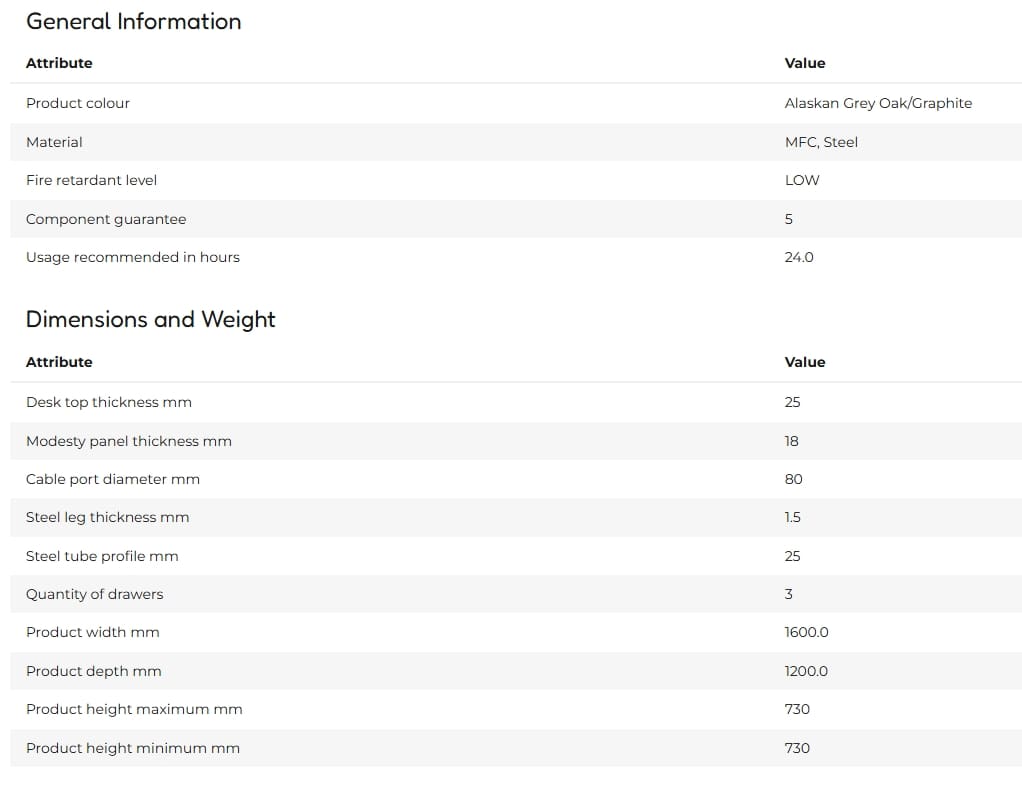Click the Material attribute label

point(54,142)
